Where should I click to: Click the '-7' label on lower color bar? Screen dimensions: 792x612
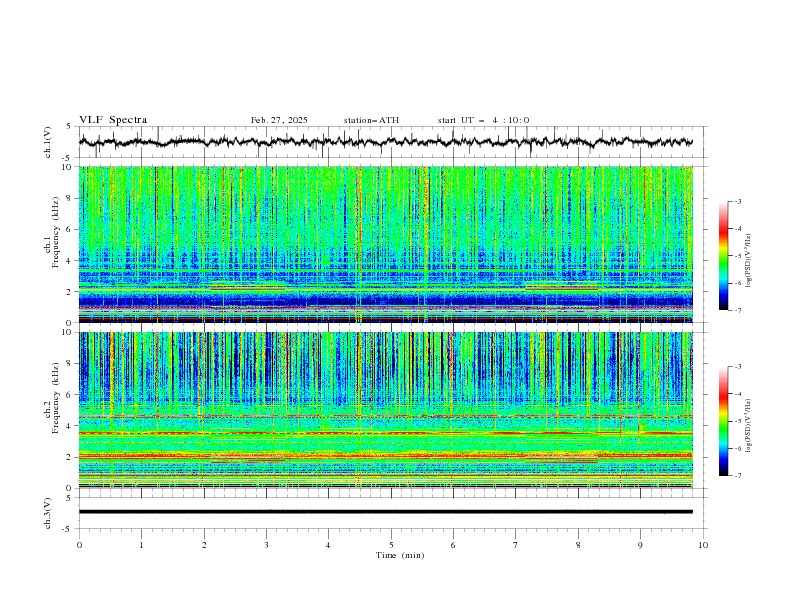tap(737, 476)
